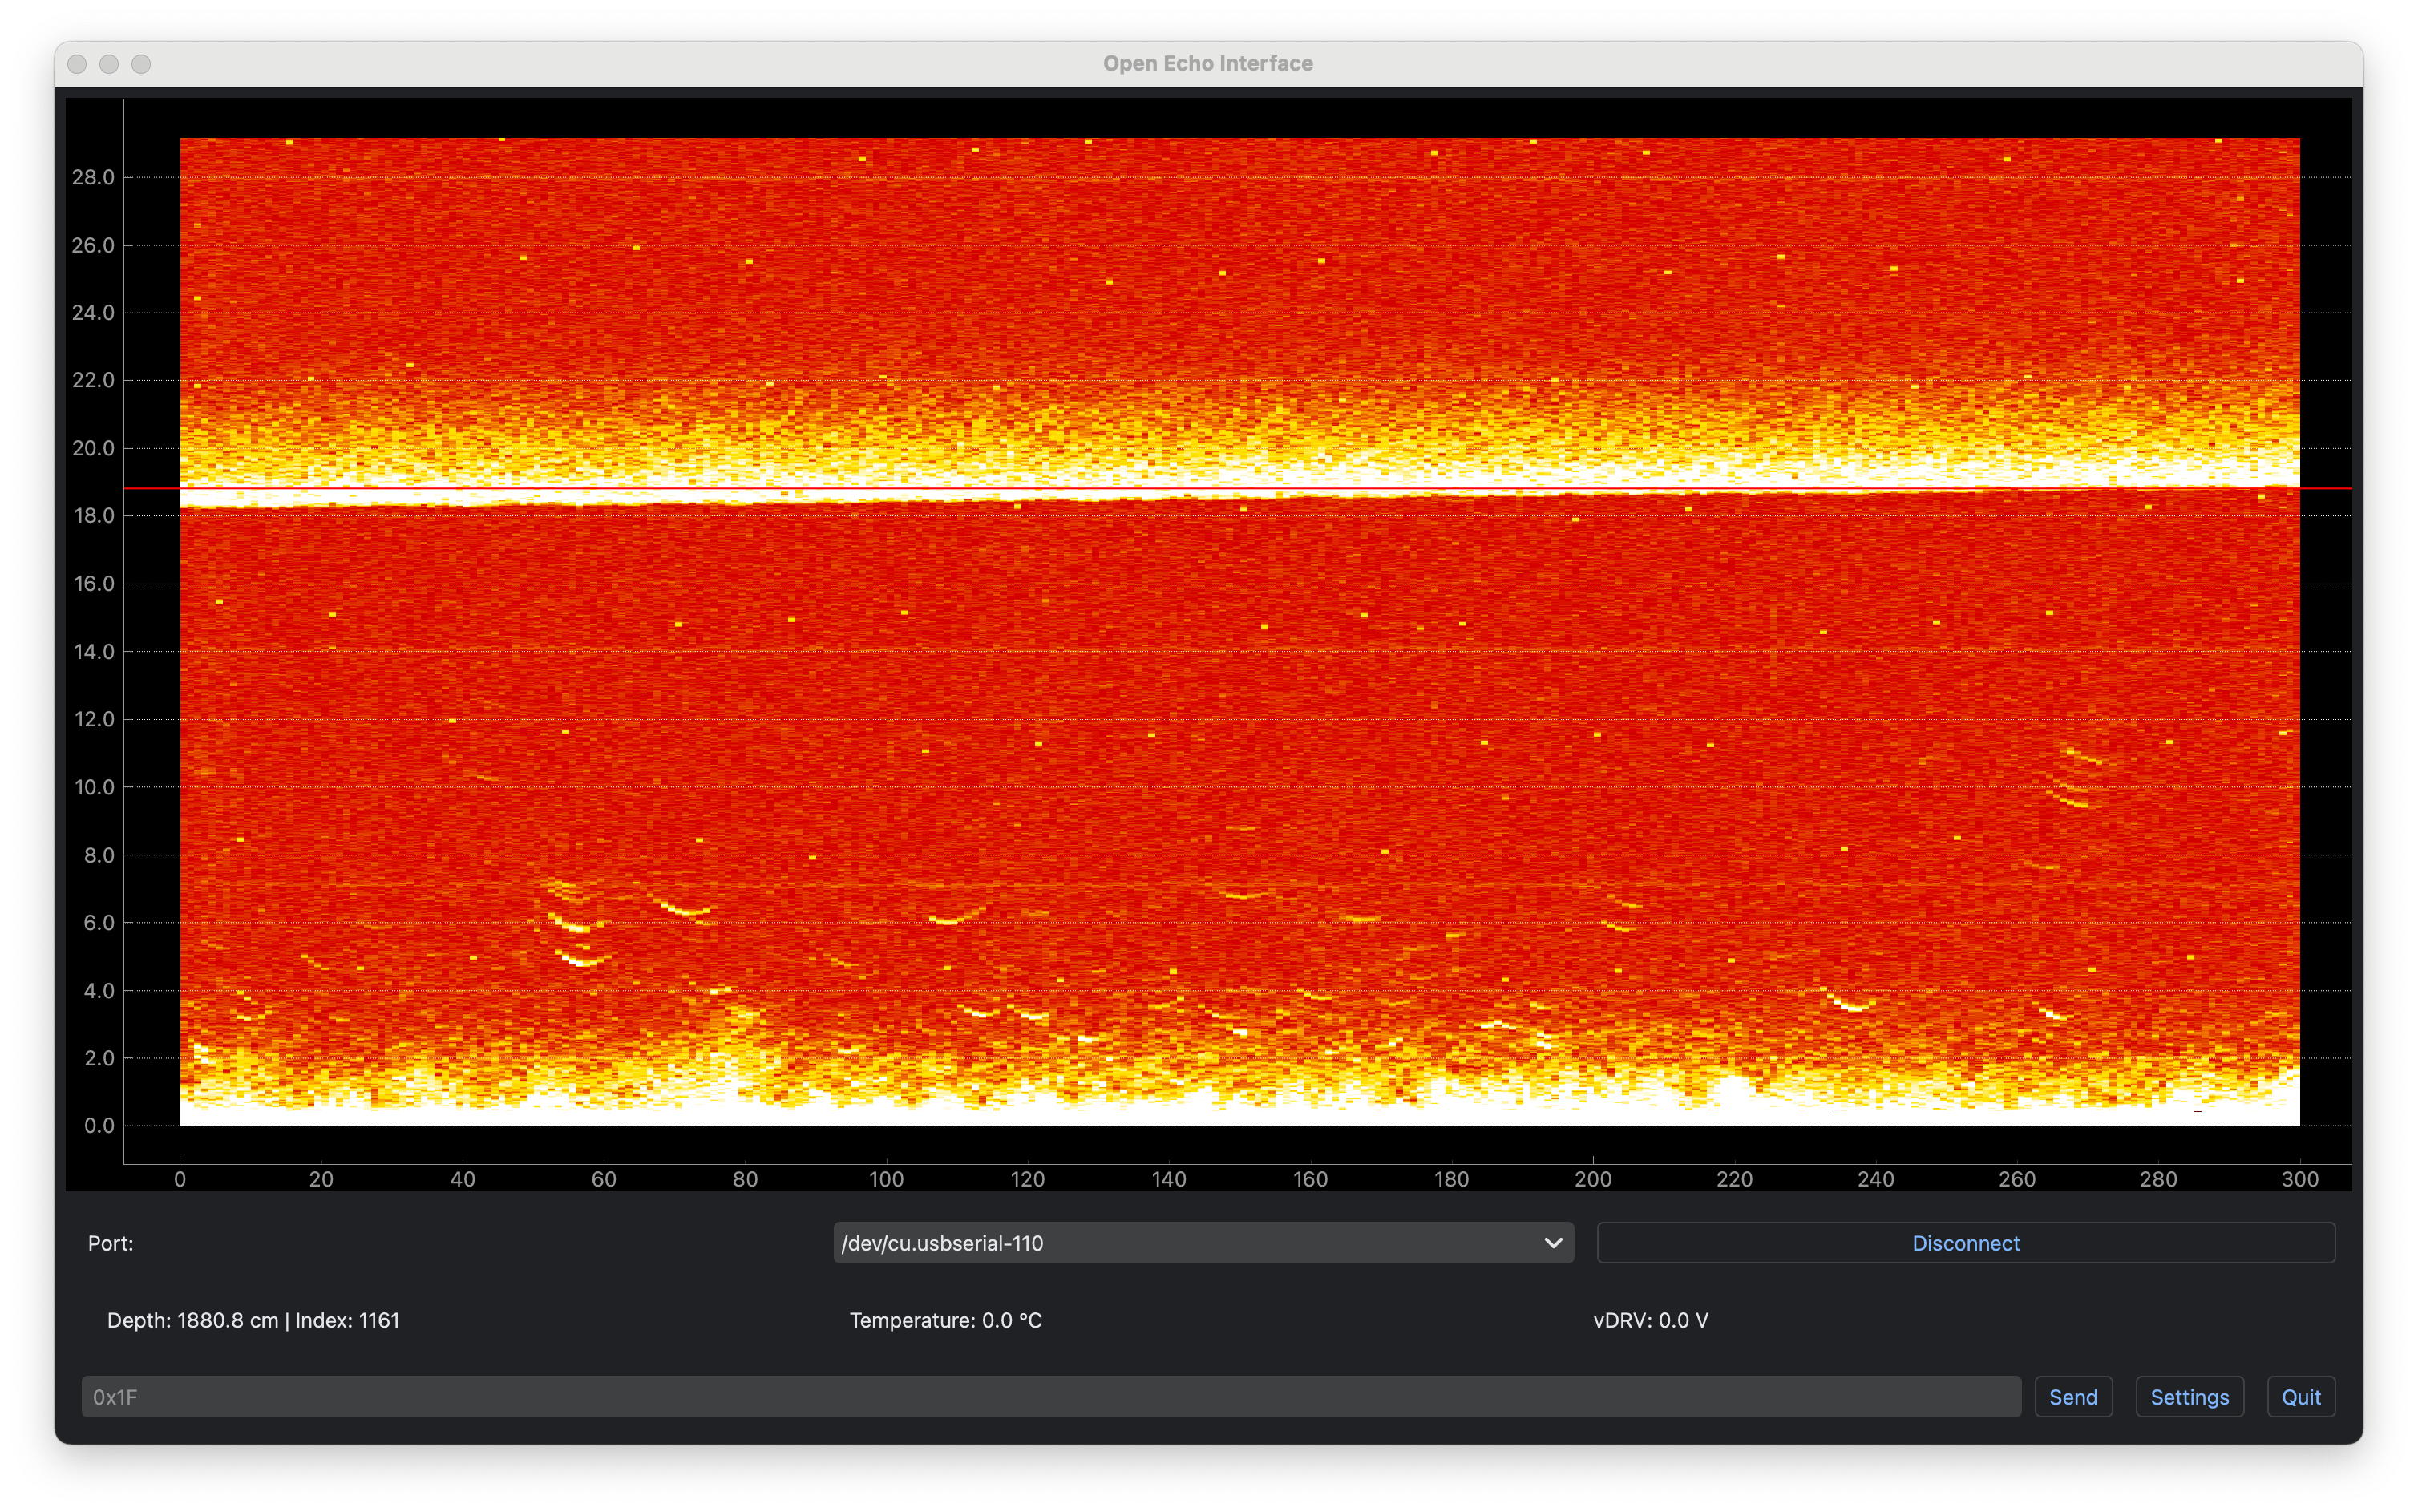Click the Quit button
Image resolution: width=2418 pixels, height=1512 pixels.
(x=2300, y=1397)
